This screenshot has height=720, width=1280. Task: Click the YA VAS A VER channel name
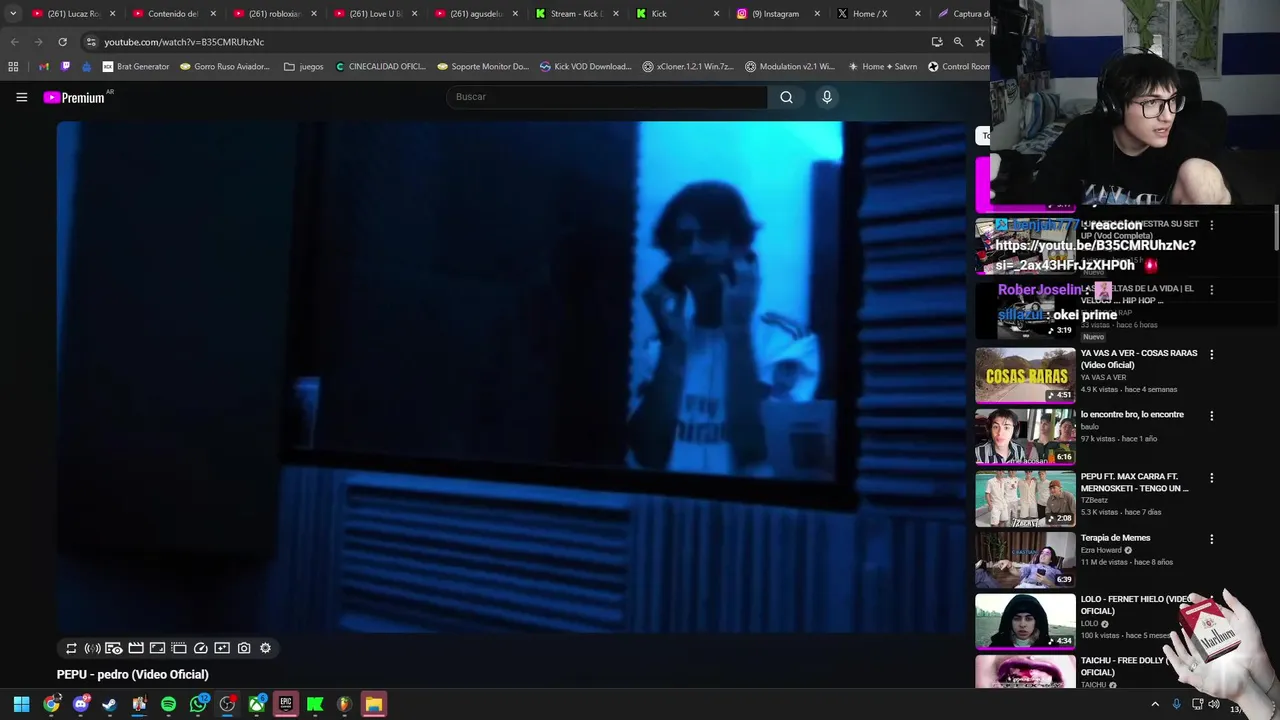1103,377
